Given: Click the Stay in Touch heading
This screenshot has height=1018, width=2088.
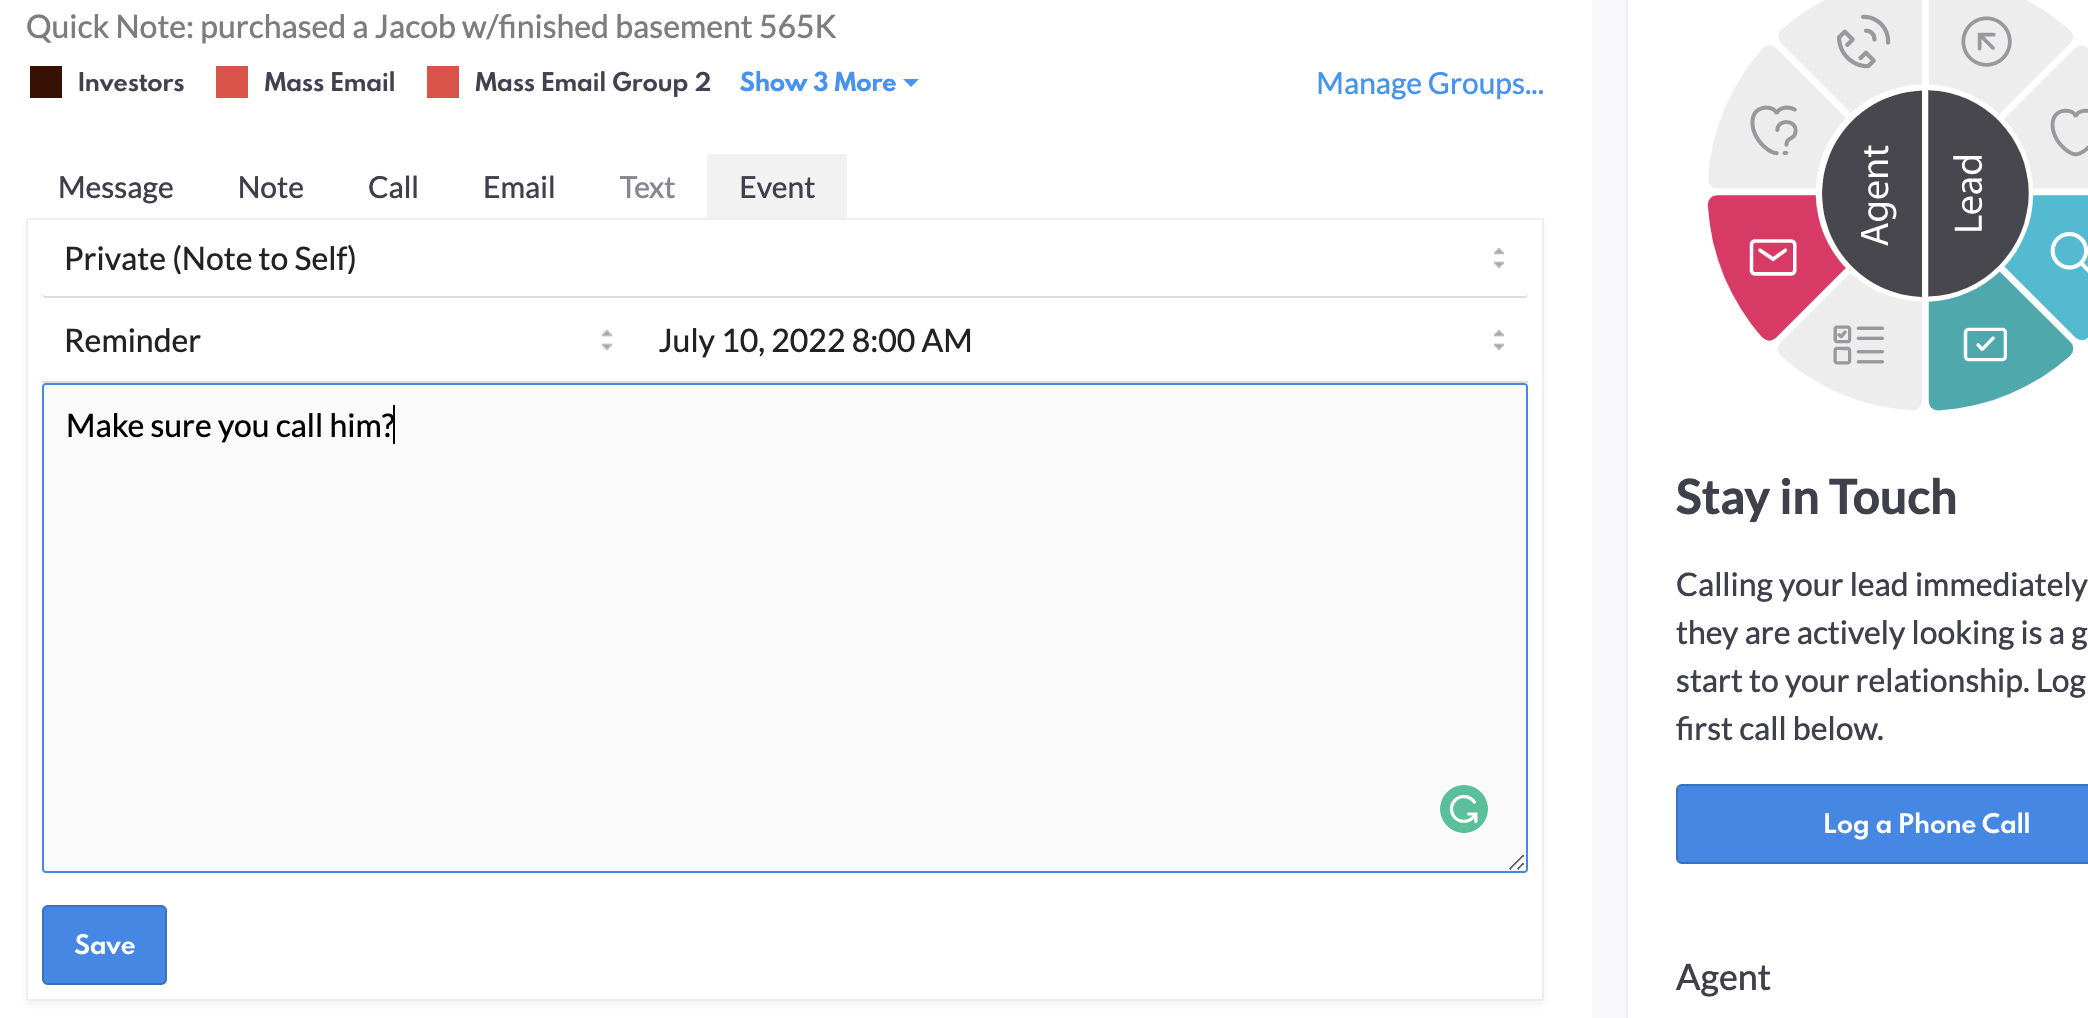Looking at the screenshot, I should [x=1816, y=497].
